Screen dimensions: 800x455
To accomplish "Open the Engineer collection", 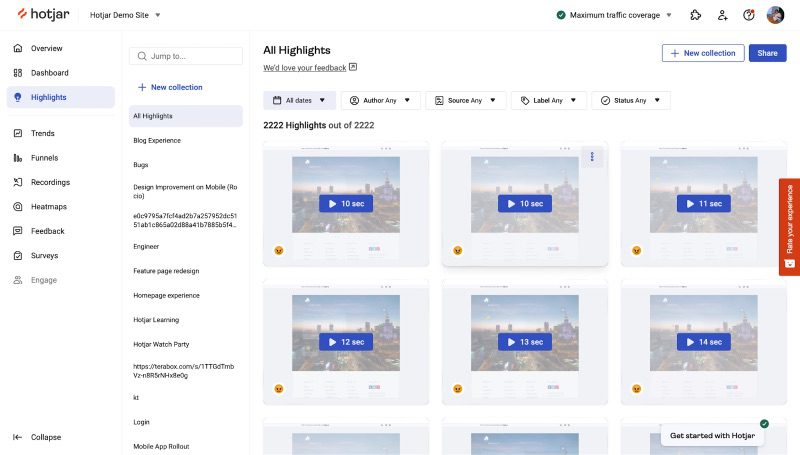I will pos(186,246).
